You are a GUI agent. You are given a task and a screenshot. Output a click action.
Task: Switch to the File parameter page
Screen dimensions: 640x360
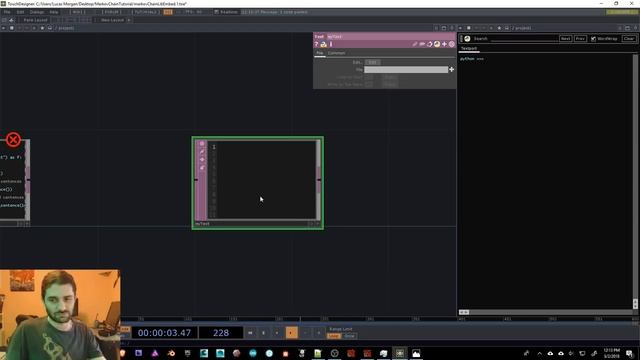[x=320, y=53]
